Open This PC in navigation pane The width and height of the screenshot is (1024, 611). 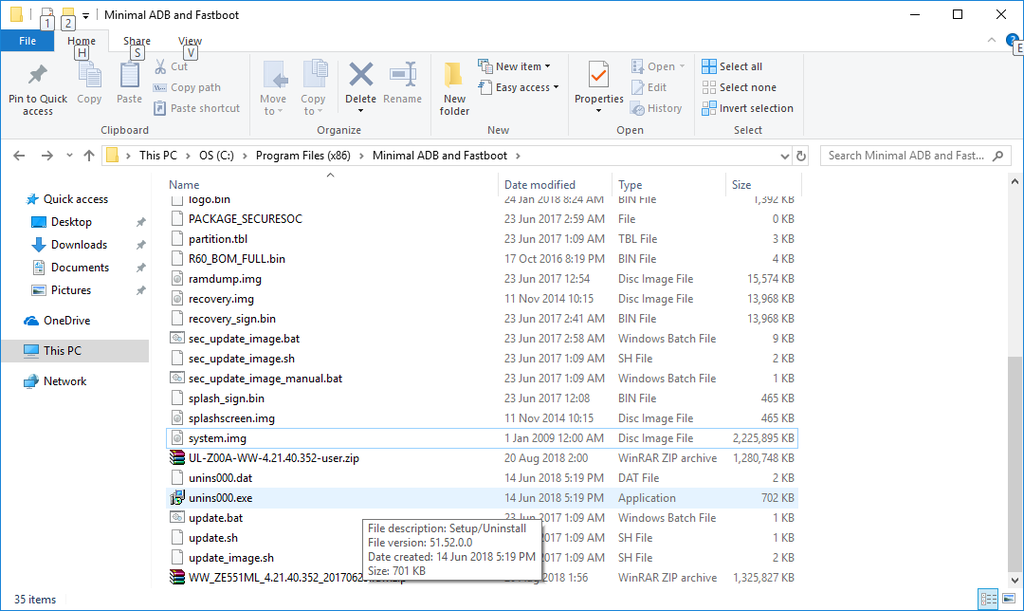pyautogui.click(x=62, y=350)
